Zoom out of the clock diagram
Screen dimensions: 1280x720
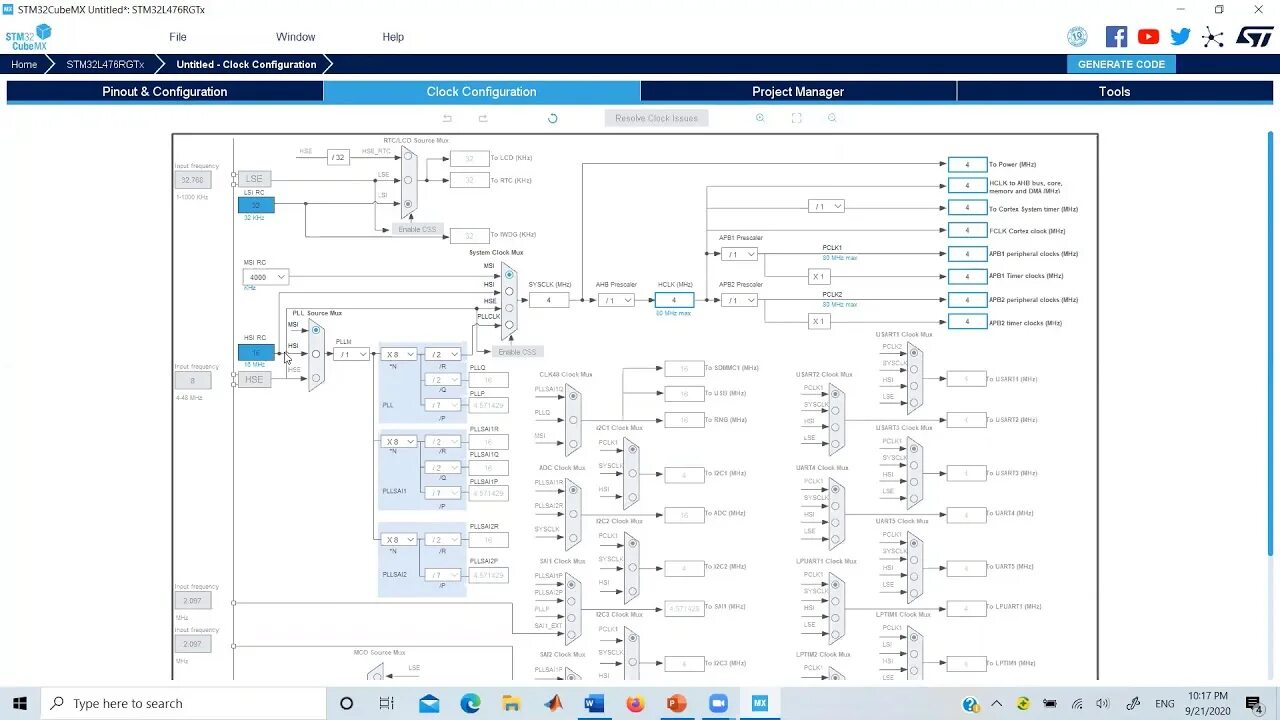(832, 118)
